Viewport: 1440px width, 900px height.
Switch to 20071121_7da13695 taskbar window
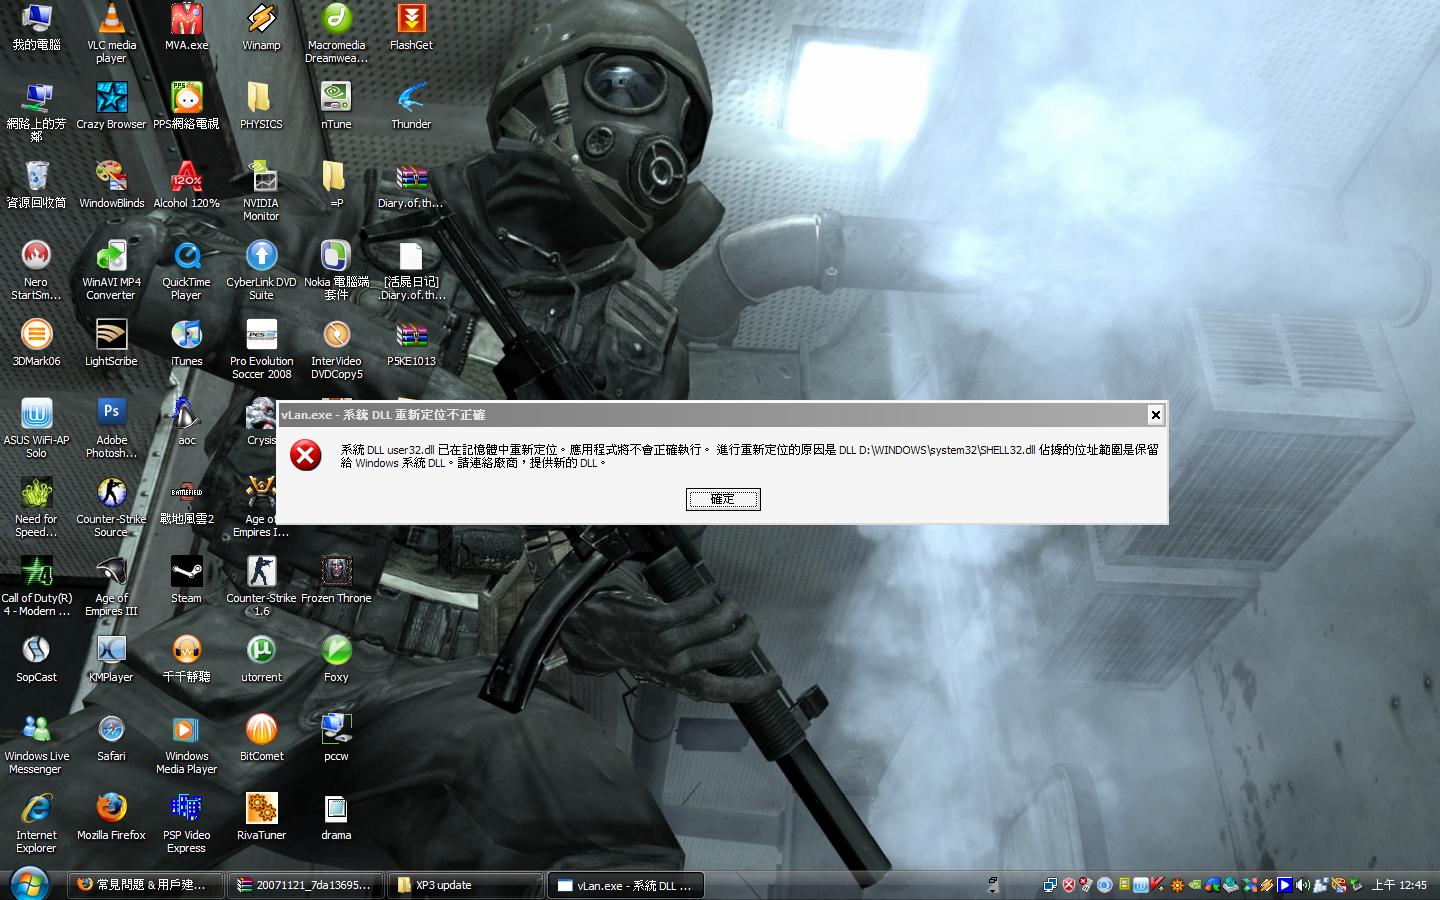(306, 885)
